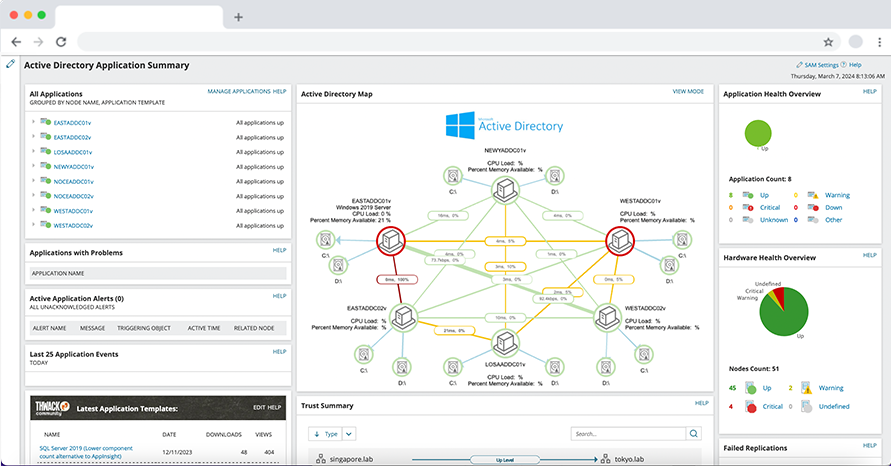891x466 pixels.
Task: Click the singapore.lab domain icon
Action: coord(320,459)
